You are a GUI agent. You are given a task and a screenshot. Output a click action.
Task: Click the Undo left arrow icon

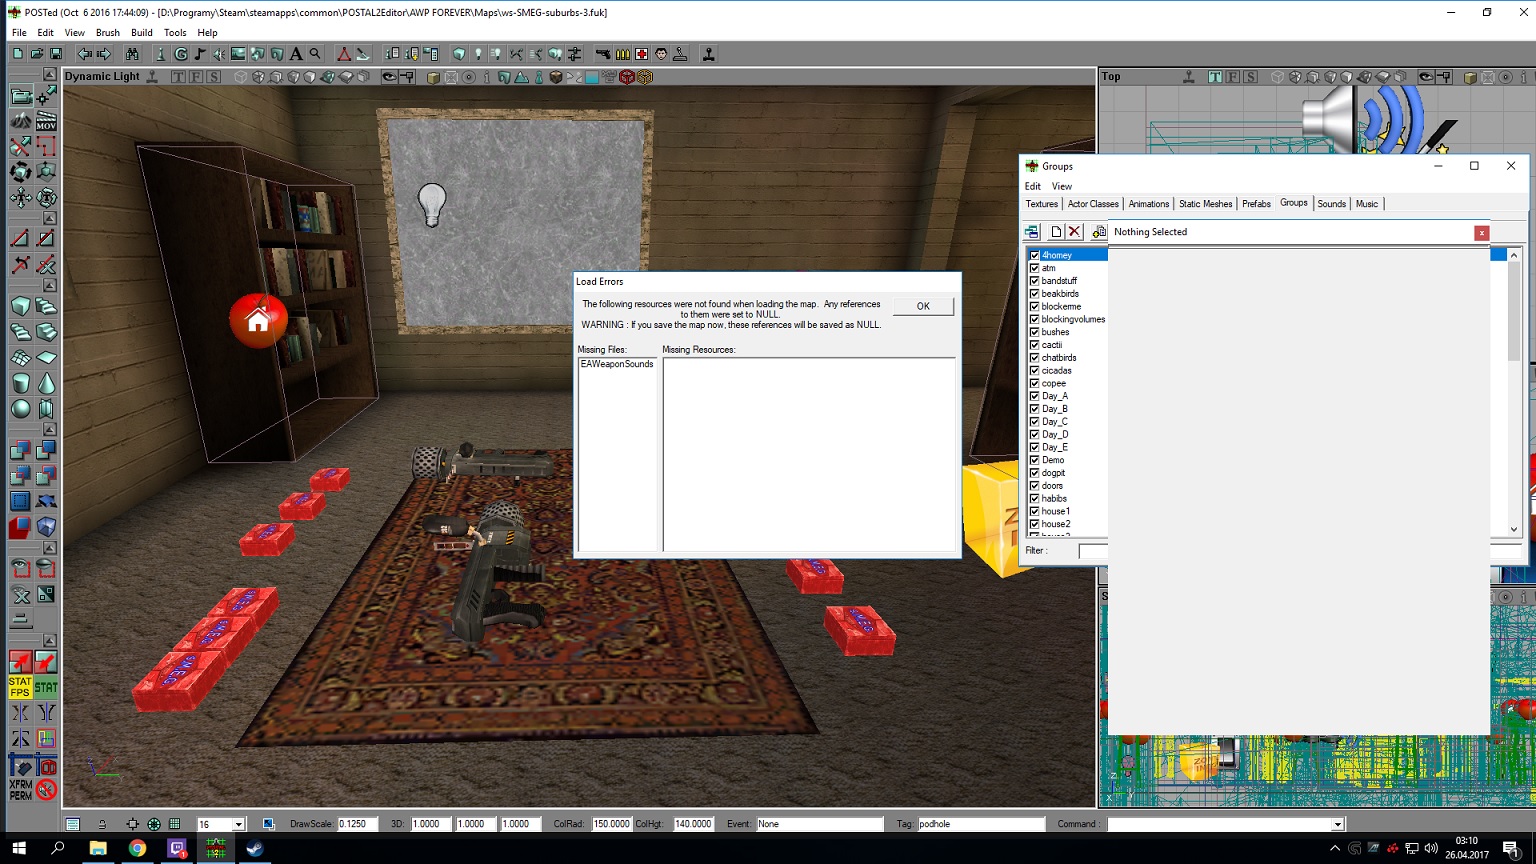point(85,54)
